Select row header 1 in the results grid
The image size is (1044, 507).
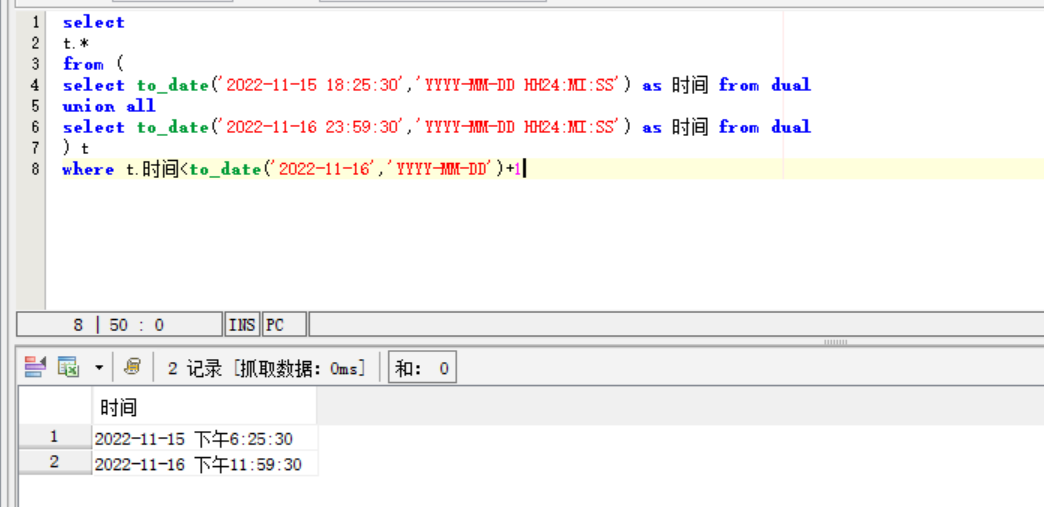(x=55, y=437)
